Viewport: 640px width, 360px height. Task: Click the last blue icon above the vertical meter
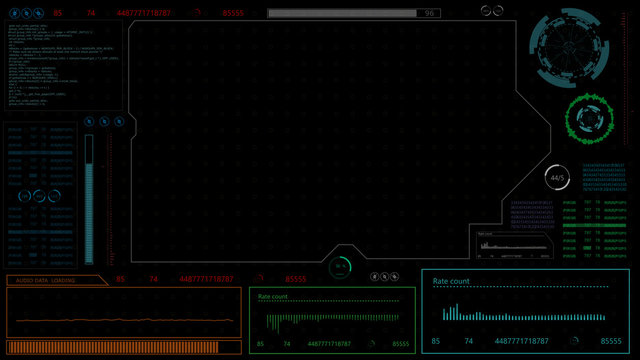click(x=119, y=121)
